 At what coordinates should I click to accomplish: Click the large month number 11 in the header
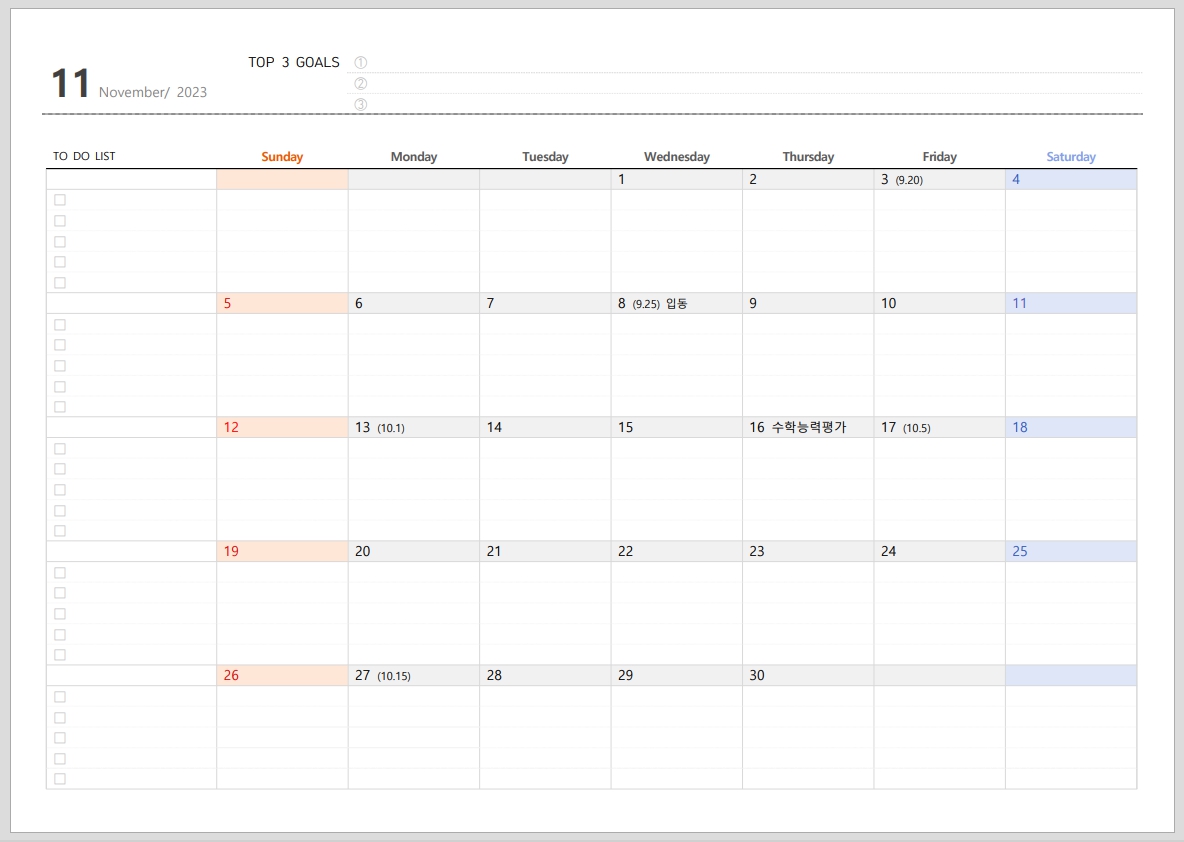pos(70,83)
